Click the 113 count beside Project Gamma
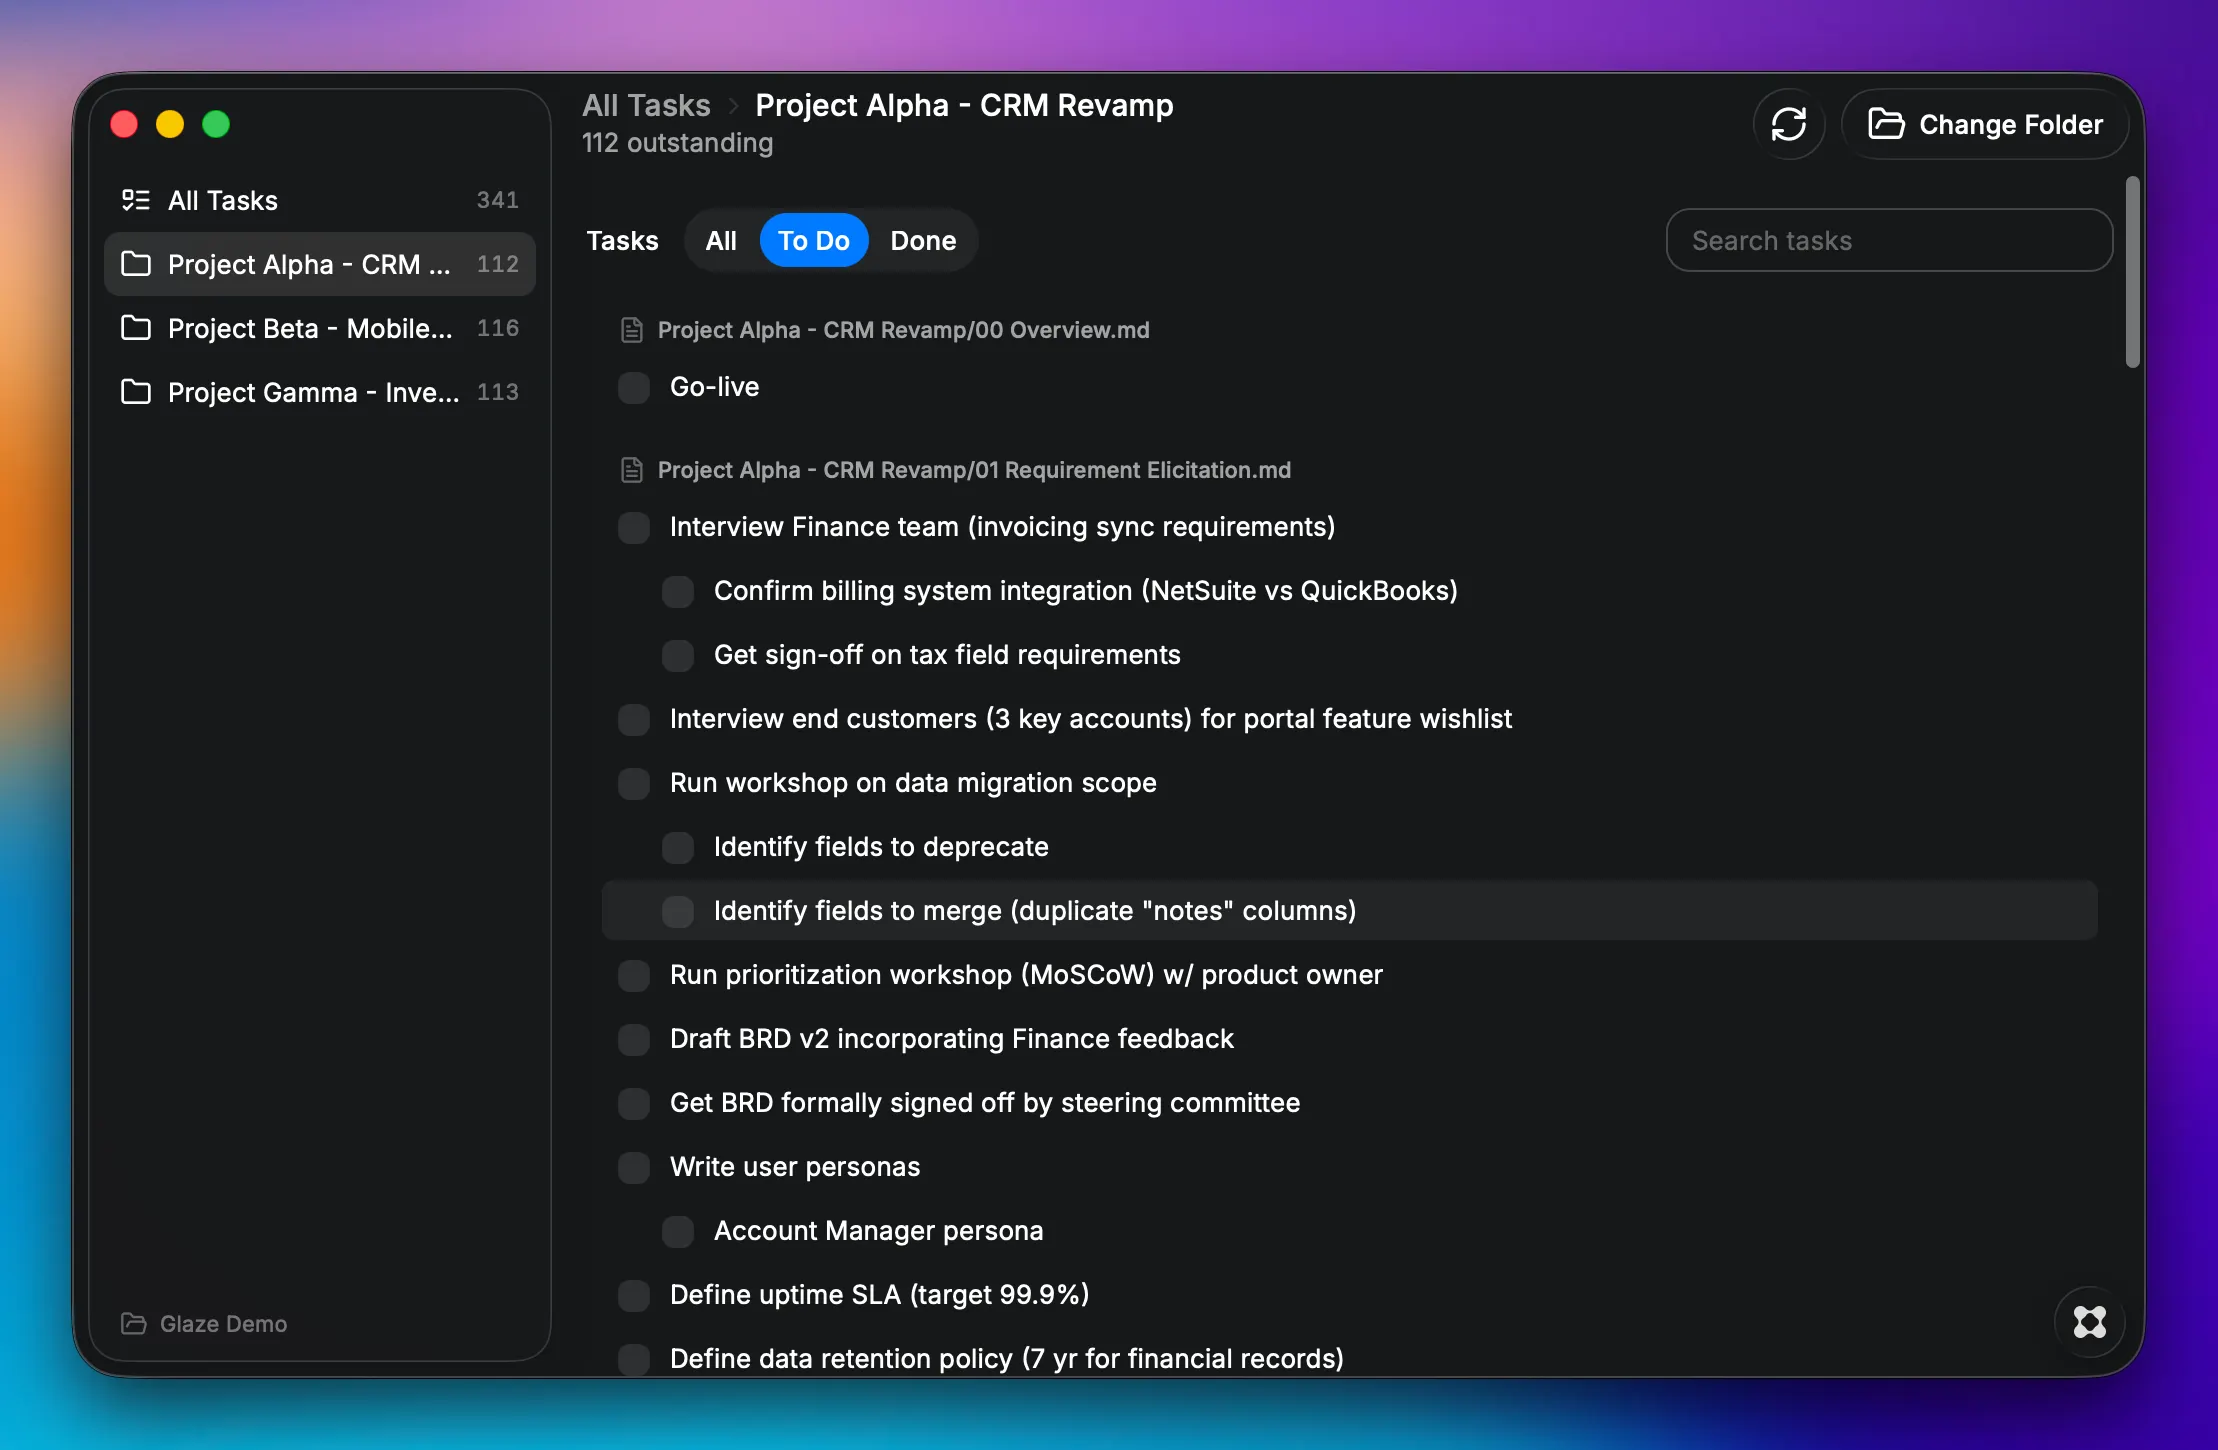2218x1450 pixels. pyautogui.click(x=497, y=392)
